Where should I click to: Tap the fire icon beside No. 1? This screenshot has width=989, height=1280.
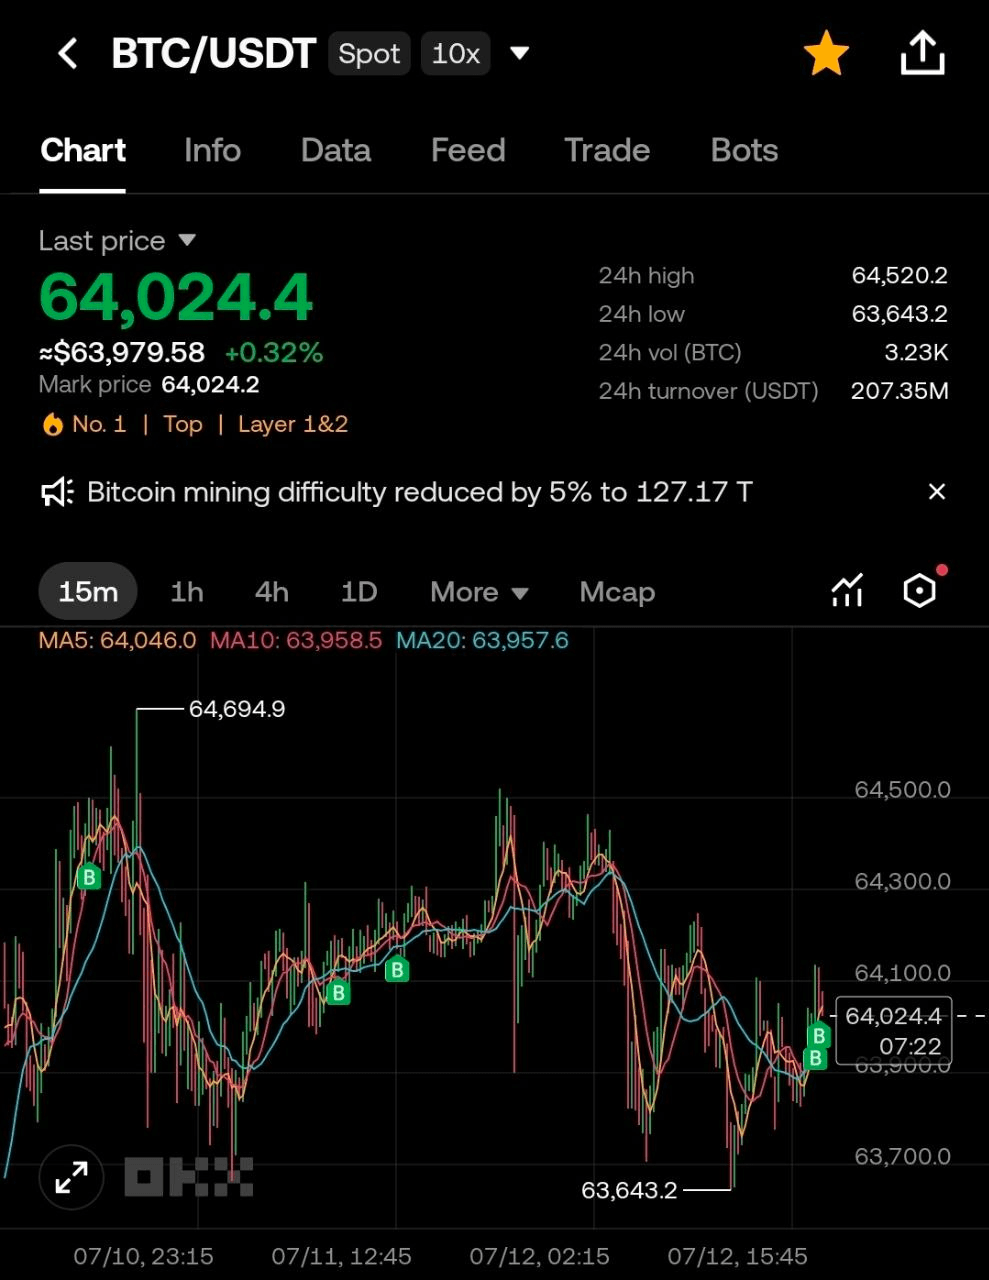pyautogui.click(x=51, y=425)
